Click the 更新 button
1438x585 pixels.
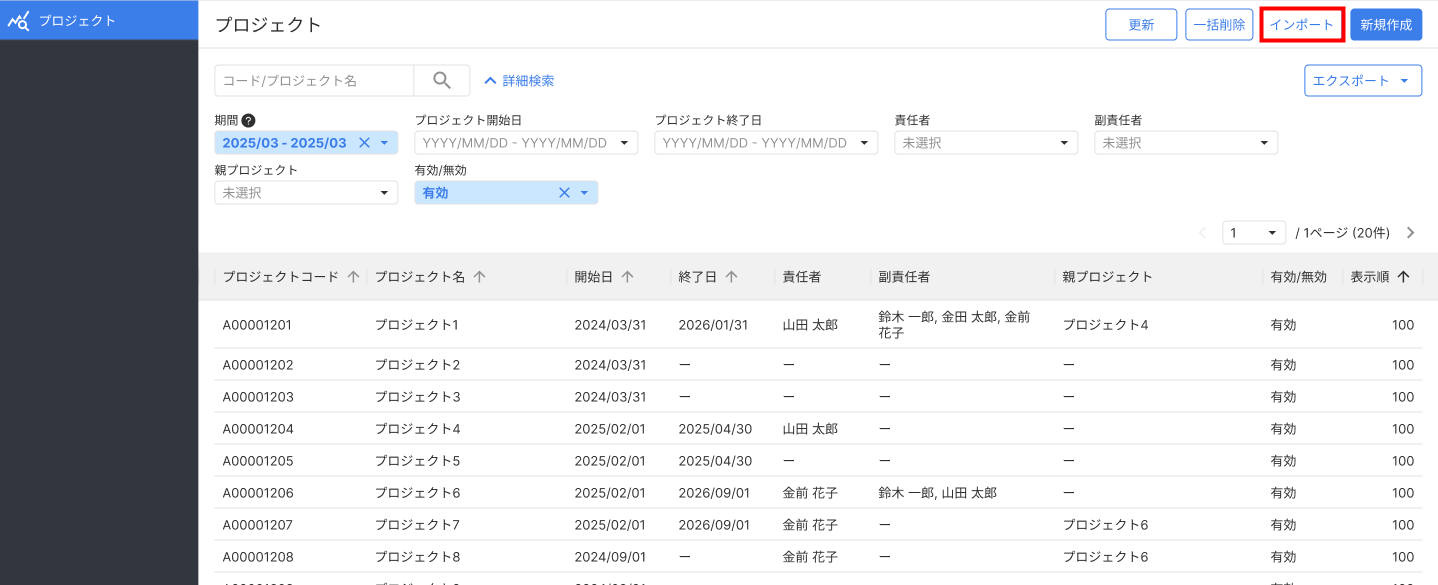click(1141, 25)
